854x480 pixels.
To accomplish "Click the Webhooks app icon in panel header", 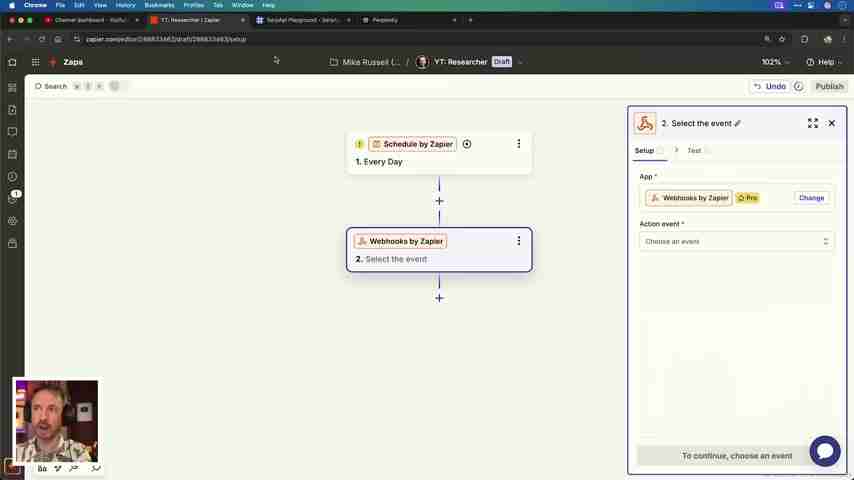I will tap(645, 123).
